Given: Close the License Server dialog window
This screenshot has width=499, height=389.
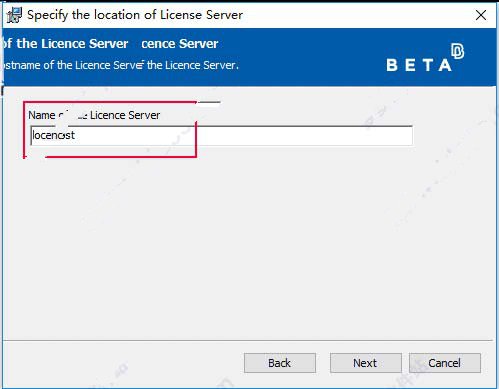Looking at the screenshot, I should pyautogui.click(x=481, y=15).
